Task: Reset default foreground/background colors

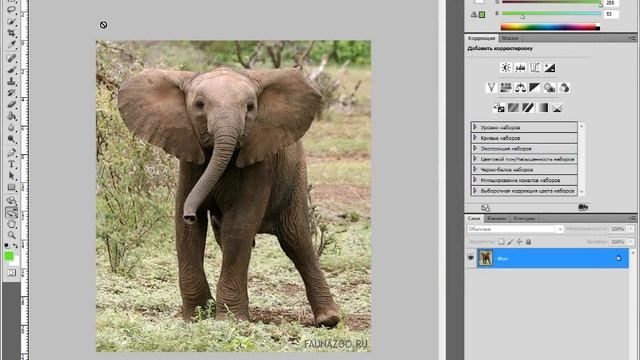Action: coord(7,246)
